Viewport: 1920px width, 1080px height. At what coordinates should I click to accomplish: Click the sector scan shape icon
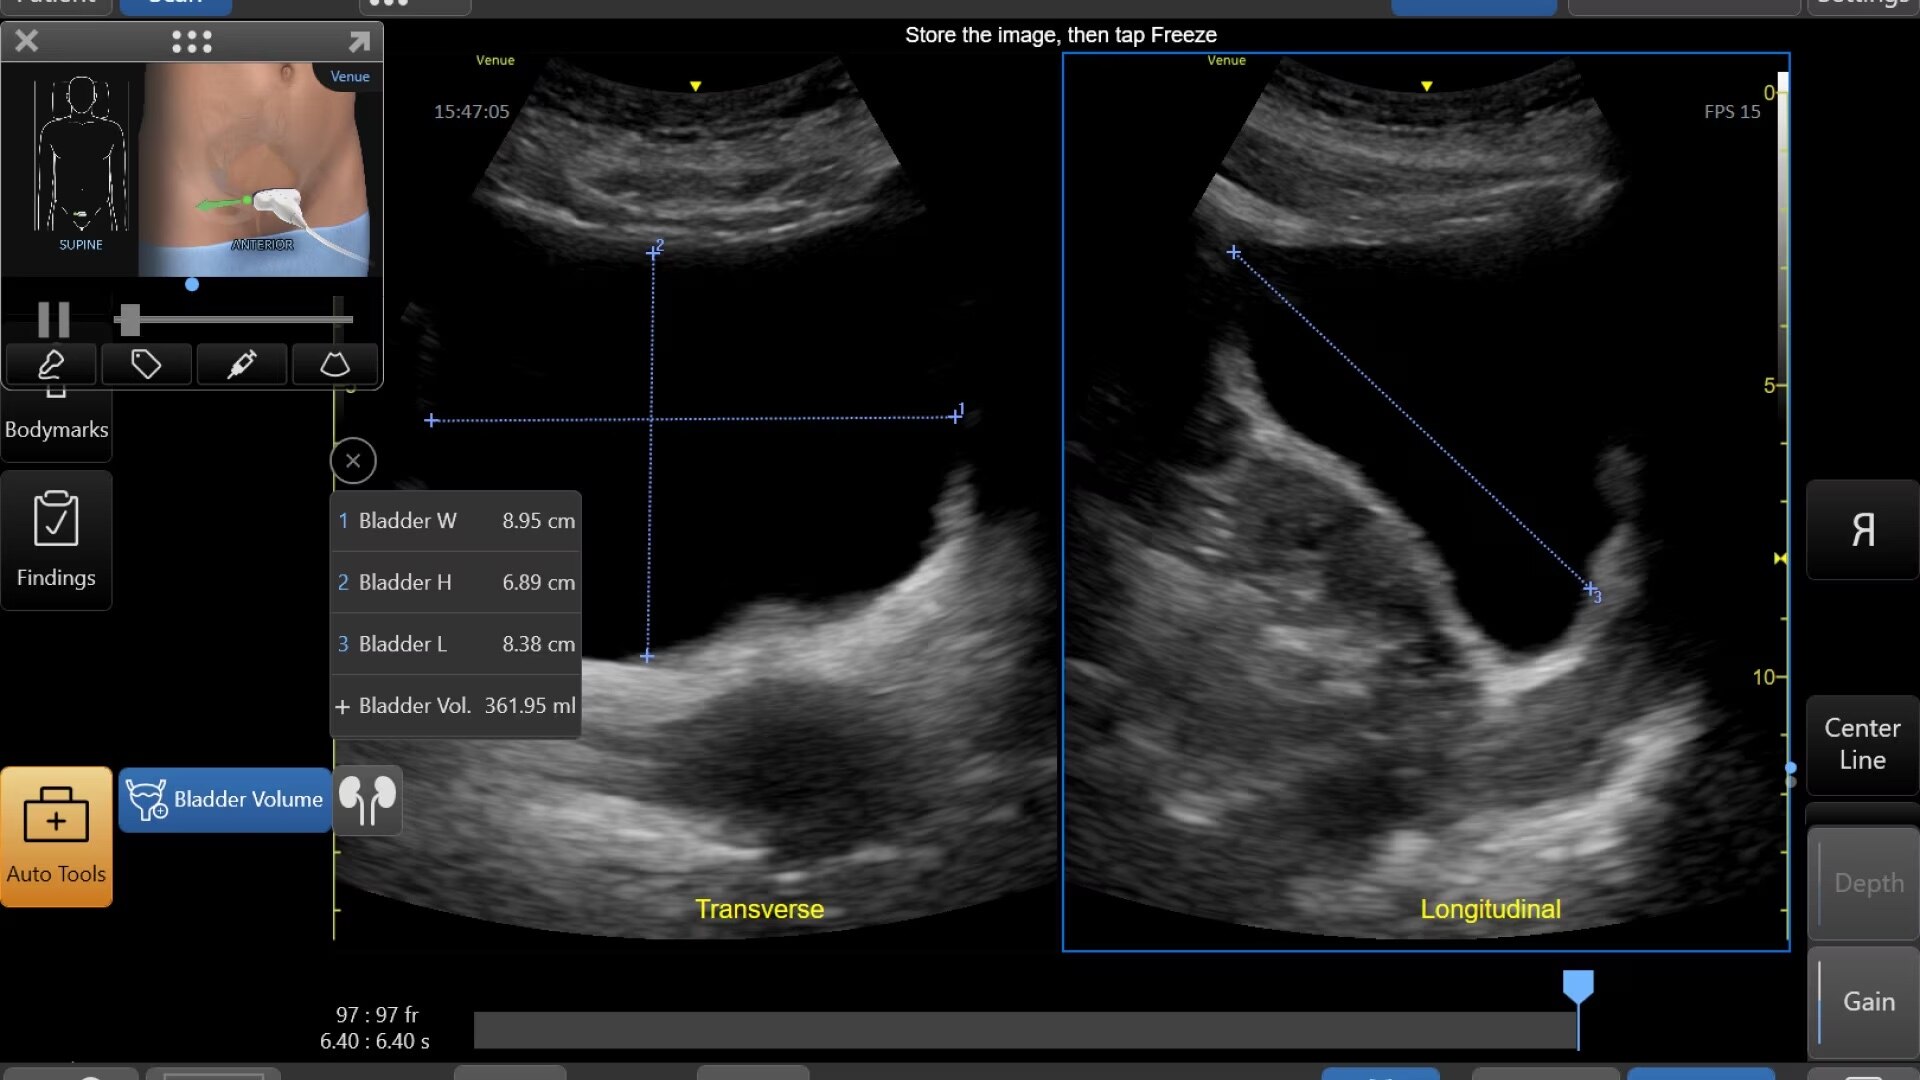[x=335, y=364]
